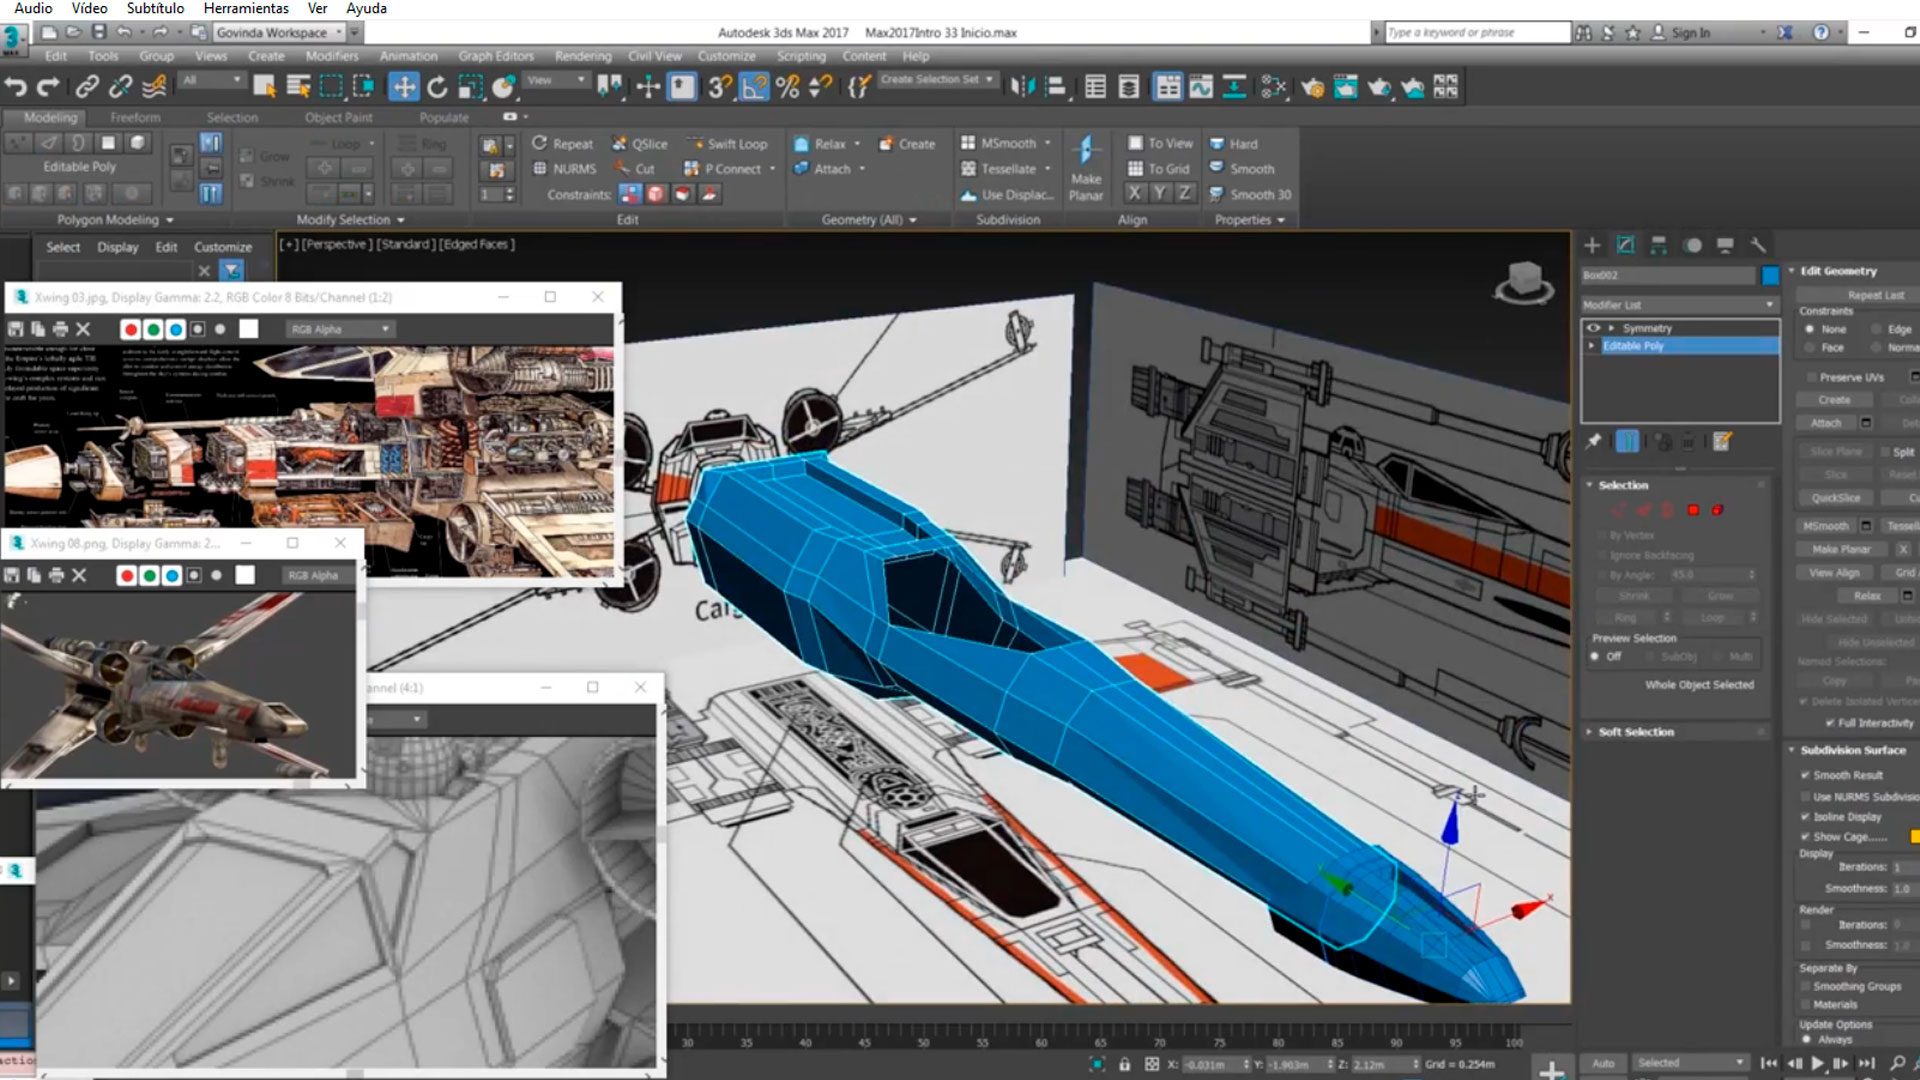Screen dimensions: 1920x1080
Task: Open the Display command panel tab
Action: 1725,245
